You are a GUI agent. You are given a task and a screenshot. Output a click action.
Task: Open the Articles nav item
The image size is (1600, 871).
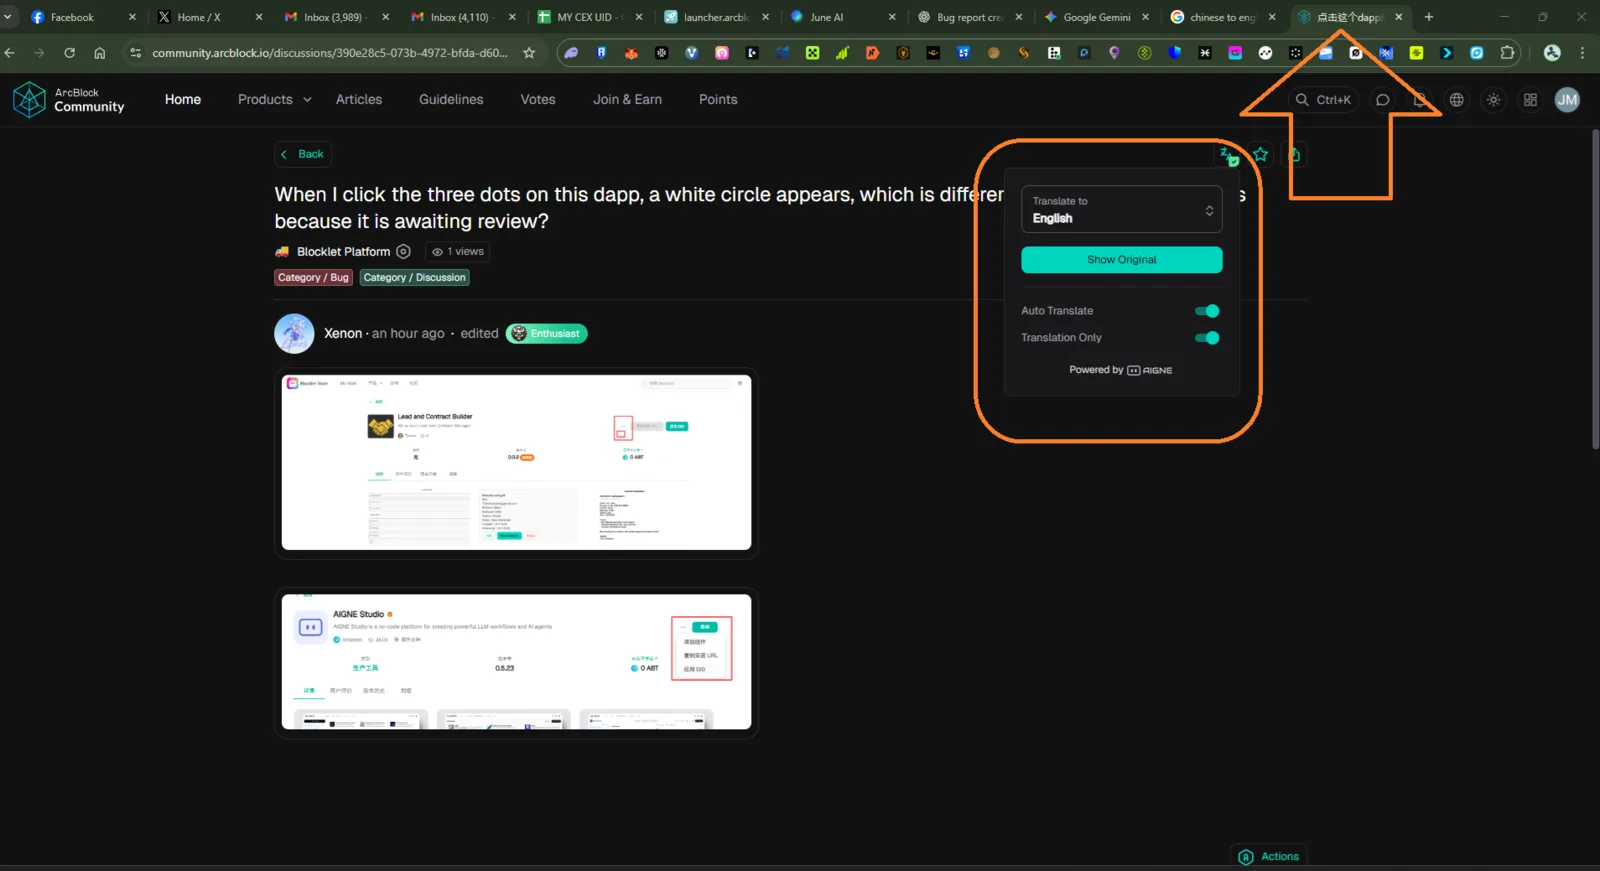(x=359, y=100)
